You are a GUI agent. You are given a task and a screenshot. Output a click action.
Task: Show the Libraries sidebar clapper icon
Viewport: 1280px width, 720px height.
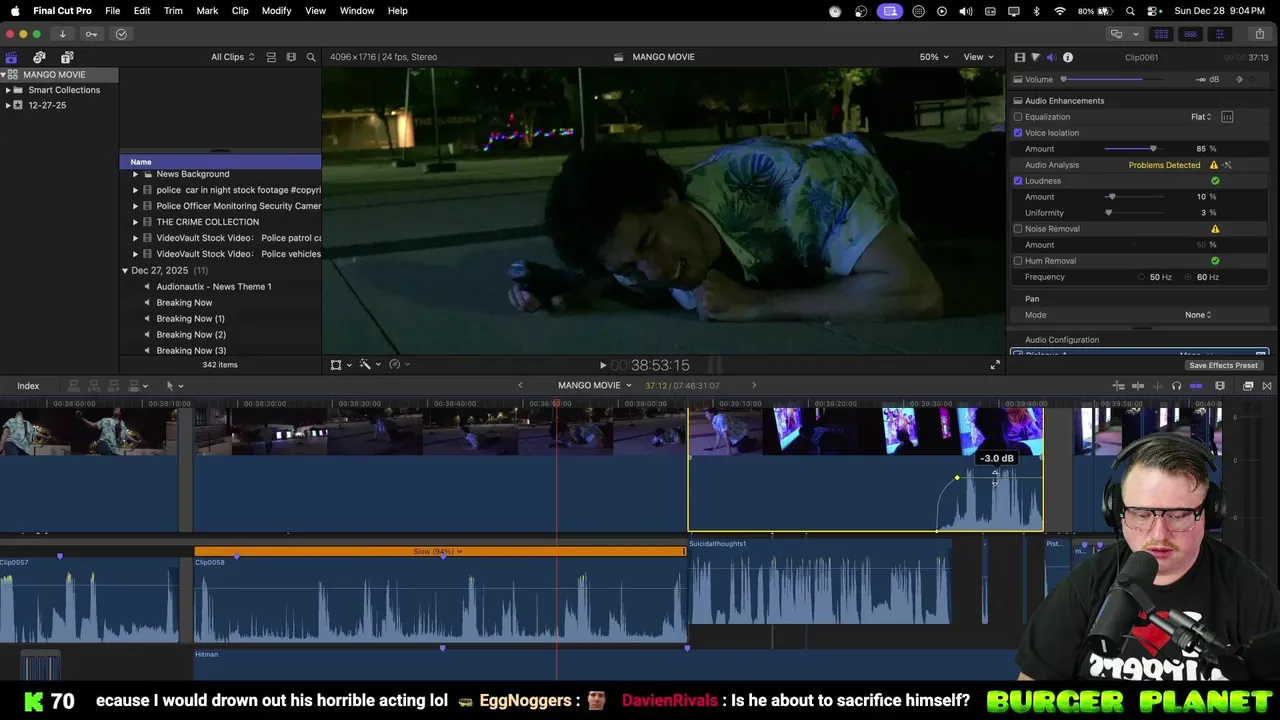[11, 57]
